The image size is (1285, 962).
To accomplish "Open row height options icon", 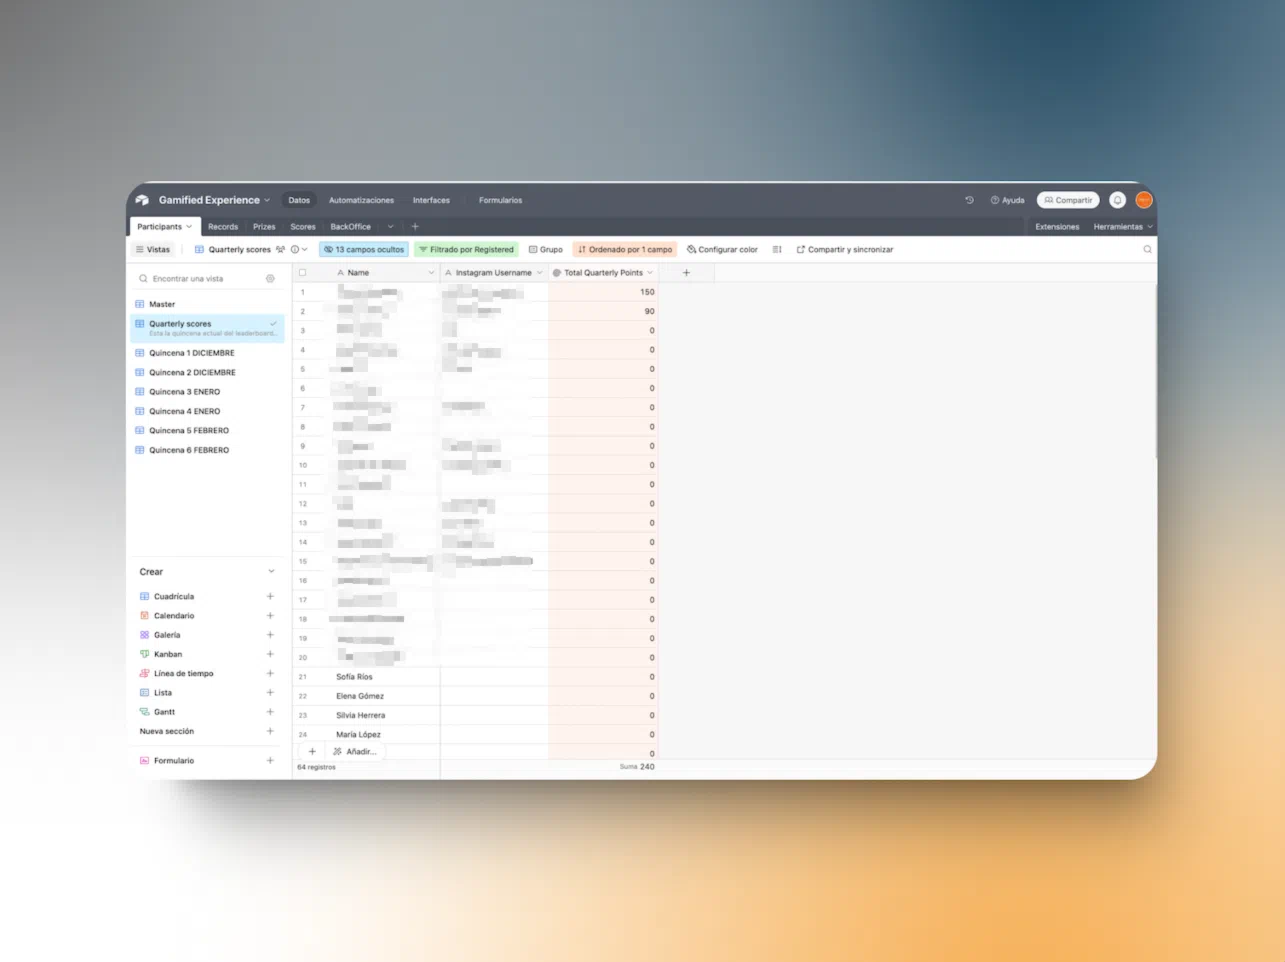I will click(777, 250).
